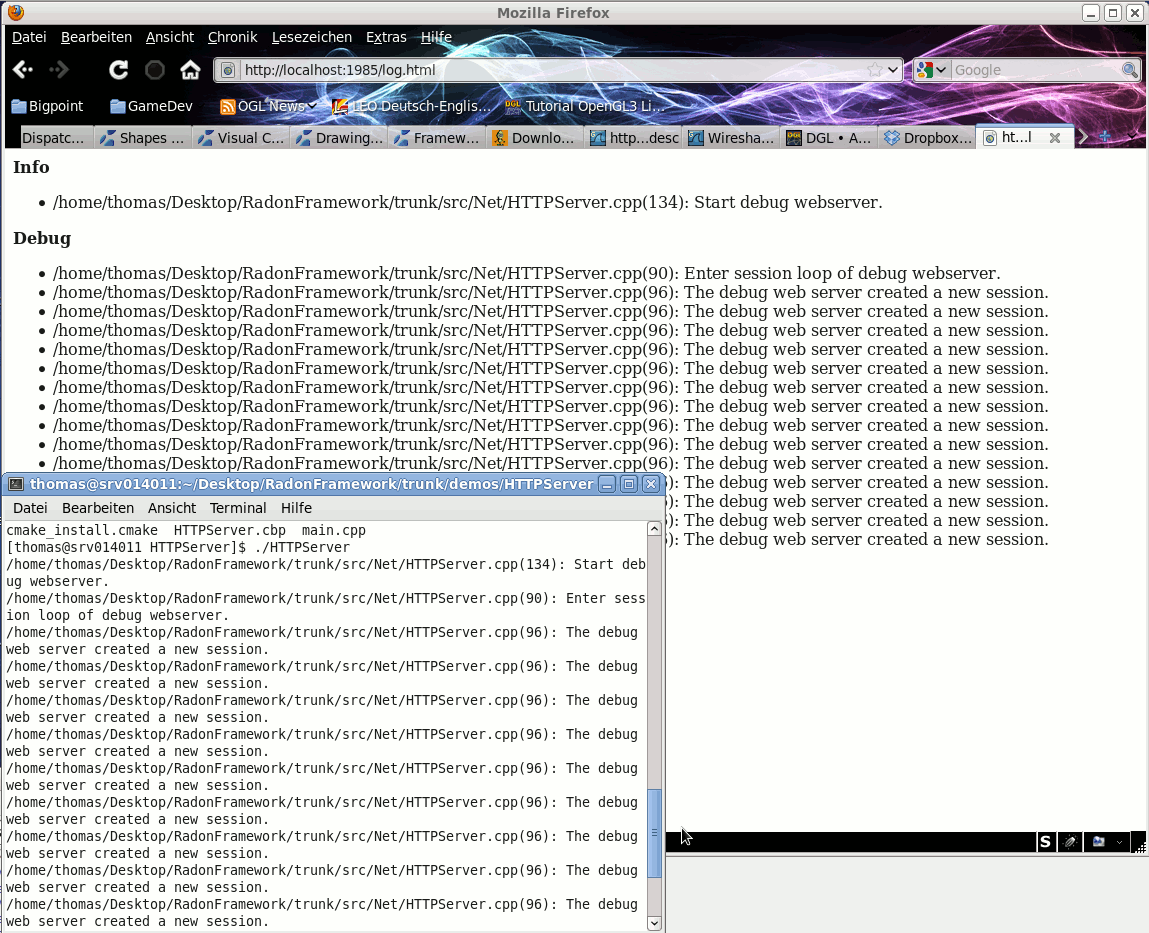The image size is (1149, 933).
Task: Click the URL address bar field
Action: (550, 70)
